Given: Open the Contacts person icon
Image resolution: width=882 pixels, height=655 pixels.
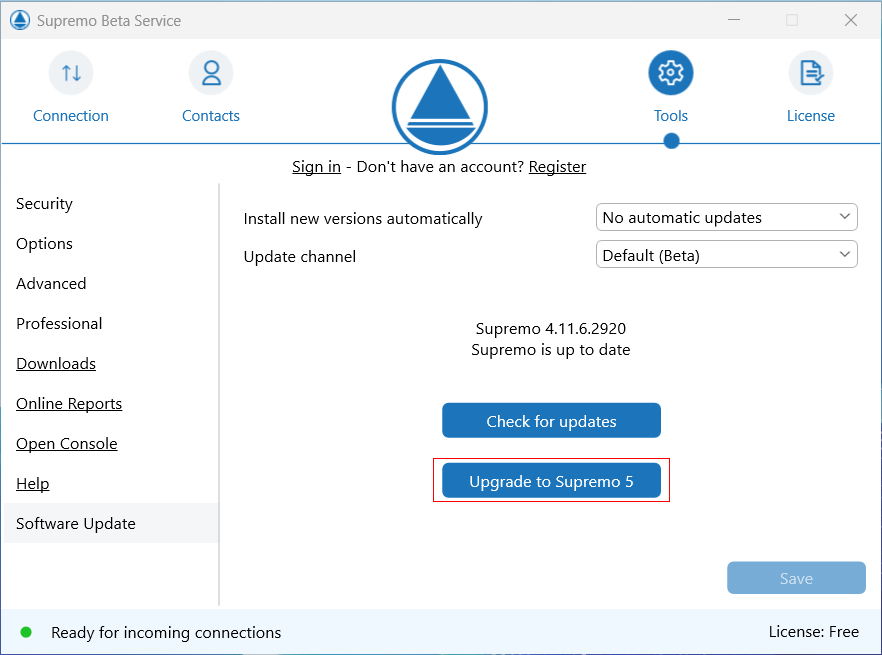Looking at the screenshot, I should coord(211,73).
